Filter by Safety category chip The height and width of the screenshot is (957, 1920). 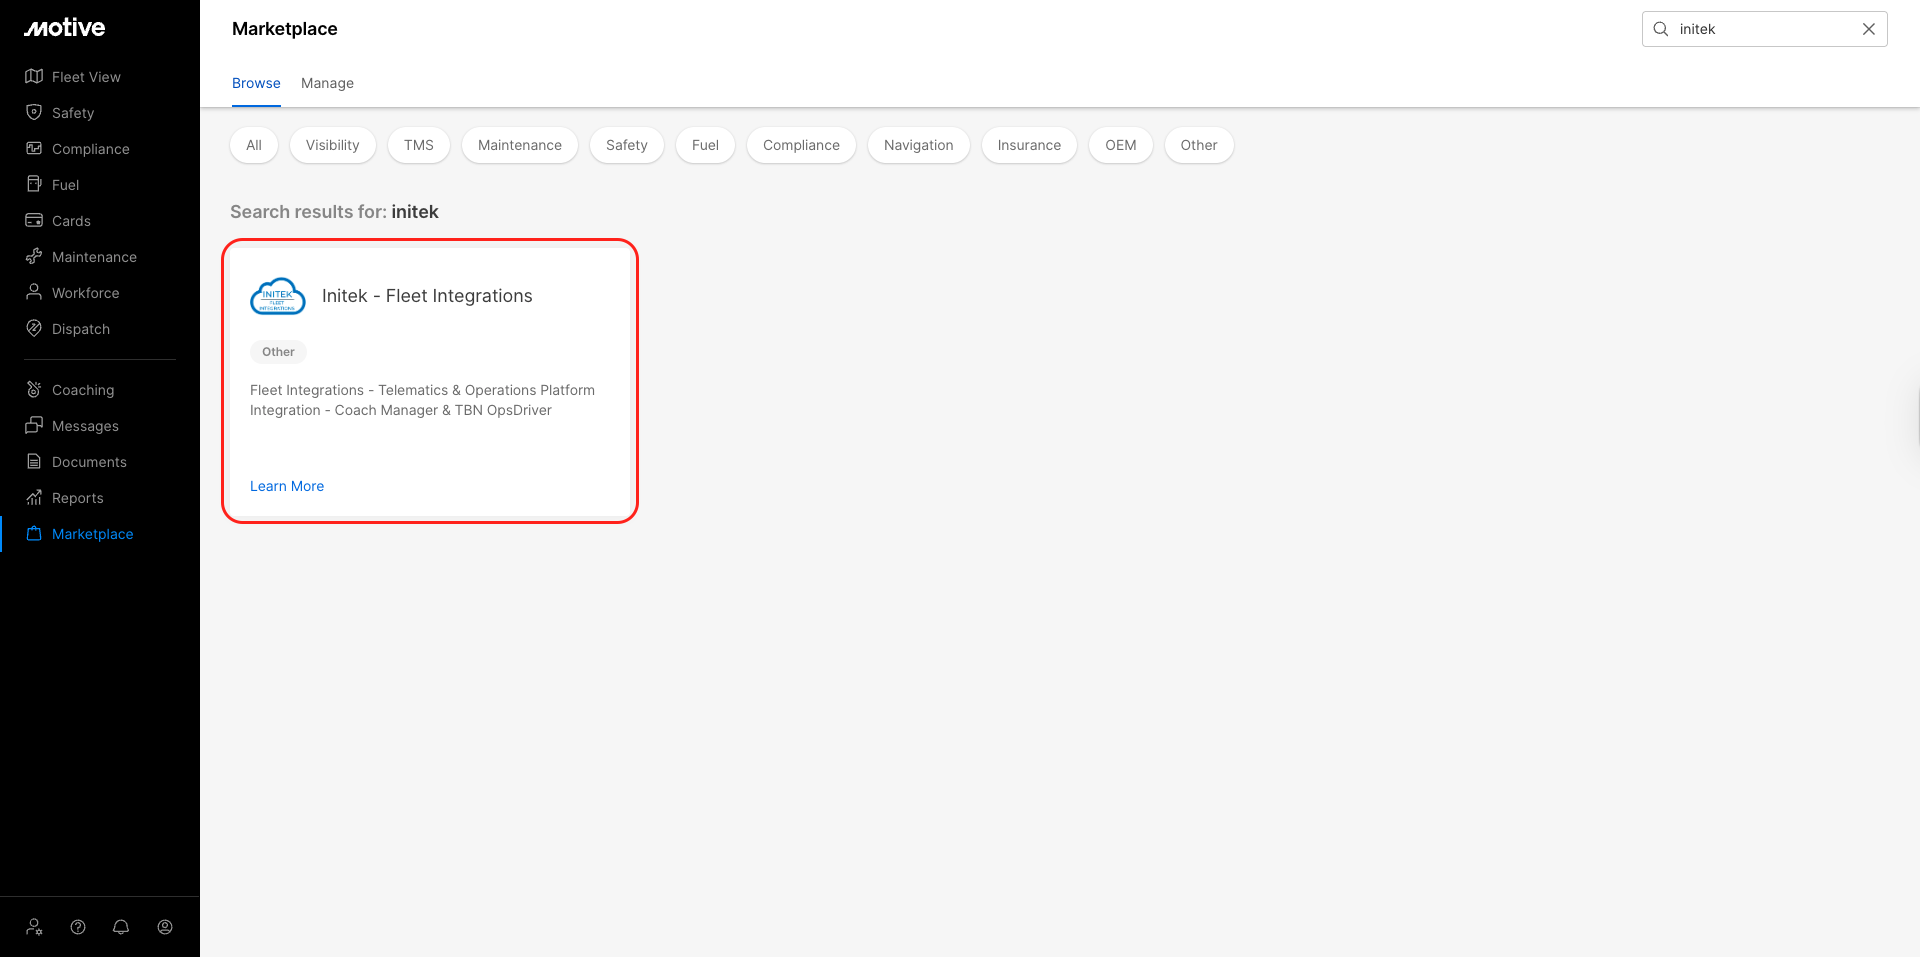point(627,145)
